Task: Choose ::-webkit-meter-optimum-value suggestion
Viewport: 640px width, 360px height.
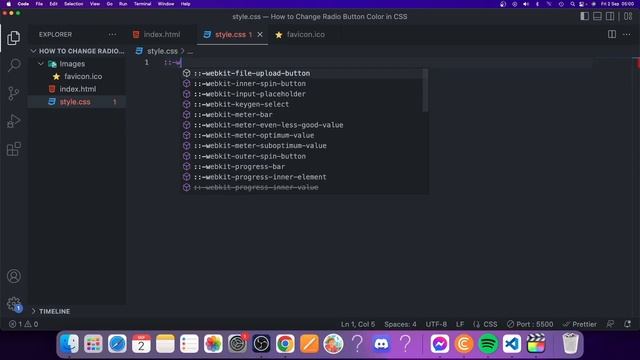Action: (x=302, y=136)
